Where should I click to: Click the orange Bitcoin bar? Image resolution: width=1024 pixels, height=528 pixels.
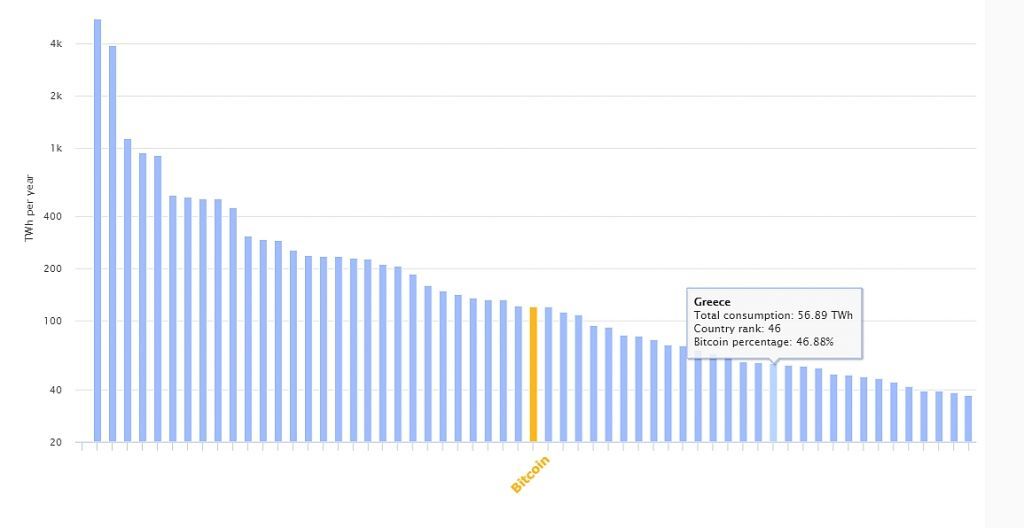pos(533,374)
